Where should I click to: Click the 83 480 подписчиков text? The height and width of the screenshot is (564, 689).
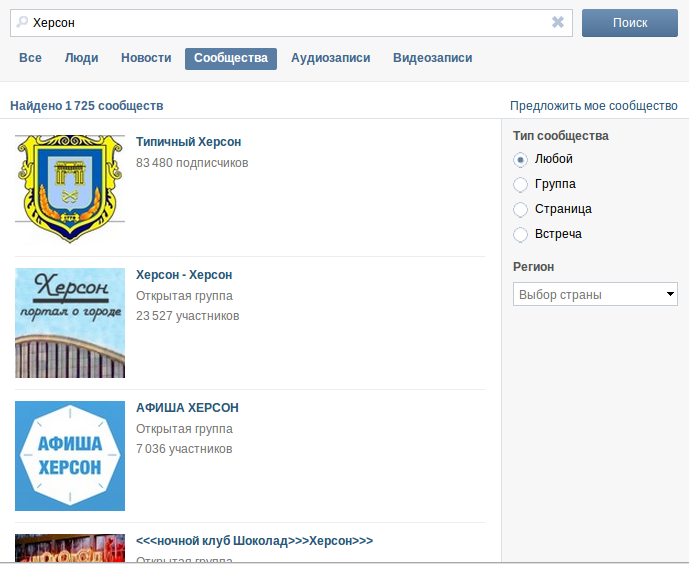coord(192,163)
